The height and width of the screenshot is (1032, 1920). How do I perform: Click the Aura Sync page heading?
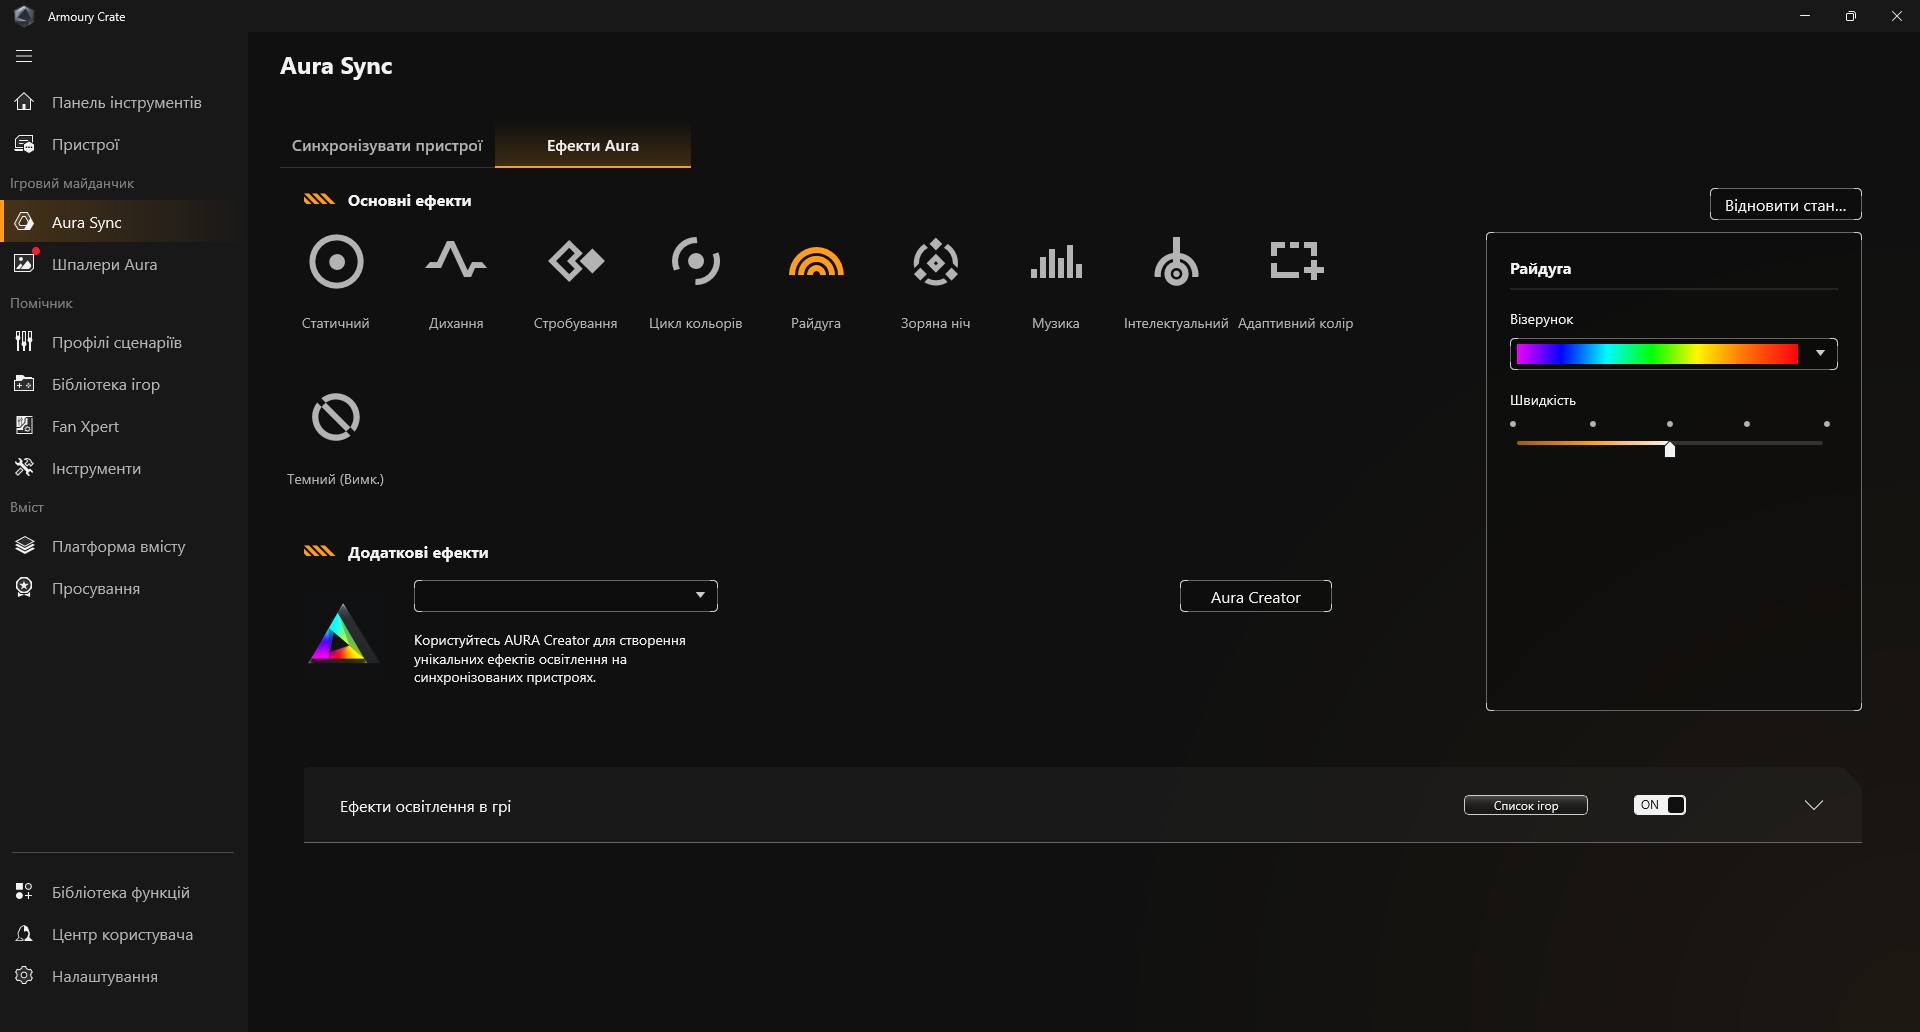336,66
